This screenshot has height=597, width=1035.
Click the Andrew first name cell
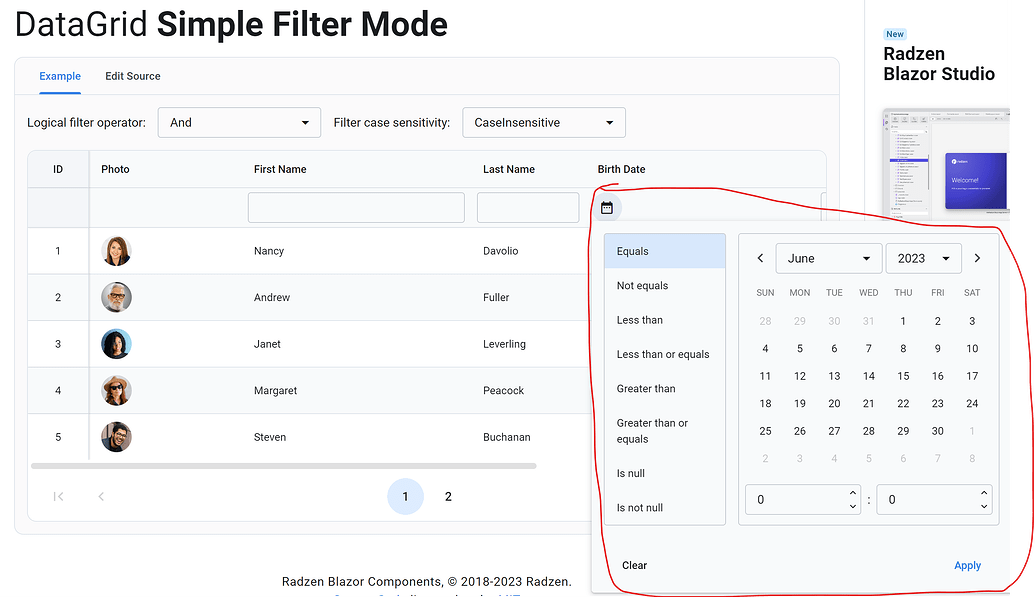(x=272, y=297)
